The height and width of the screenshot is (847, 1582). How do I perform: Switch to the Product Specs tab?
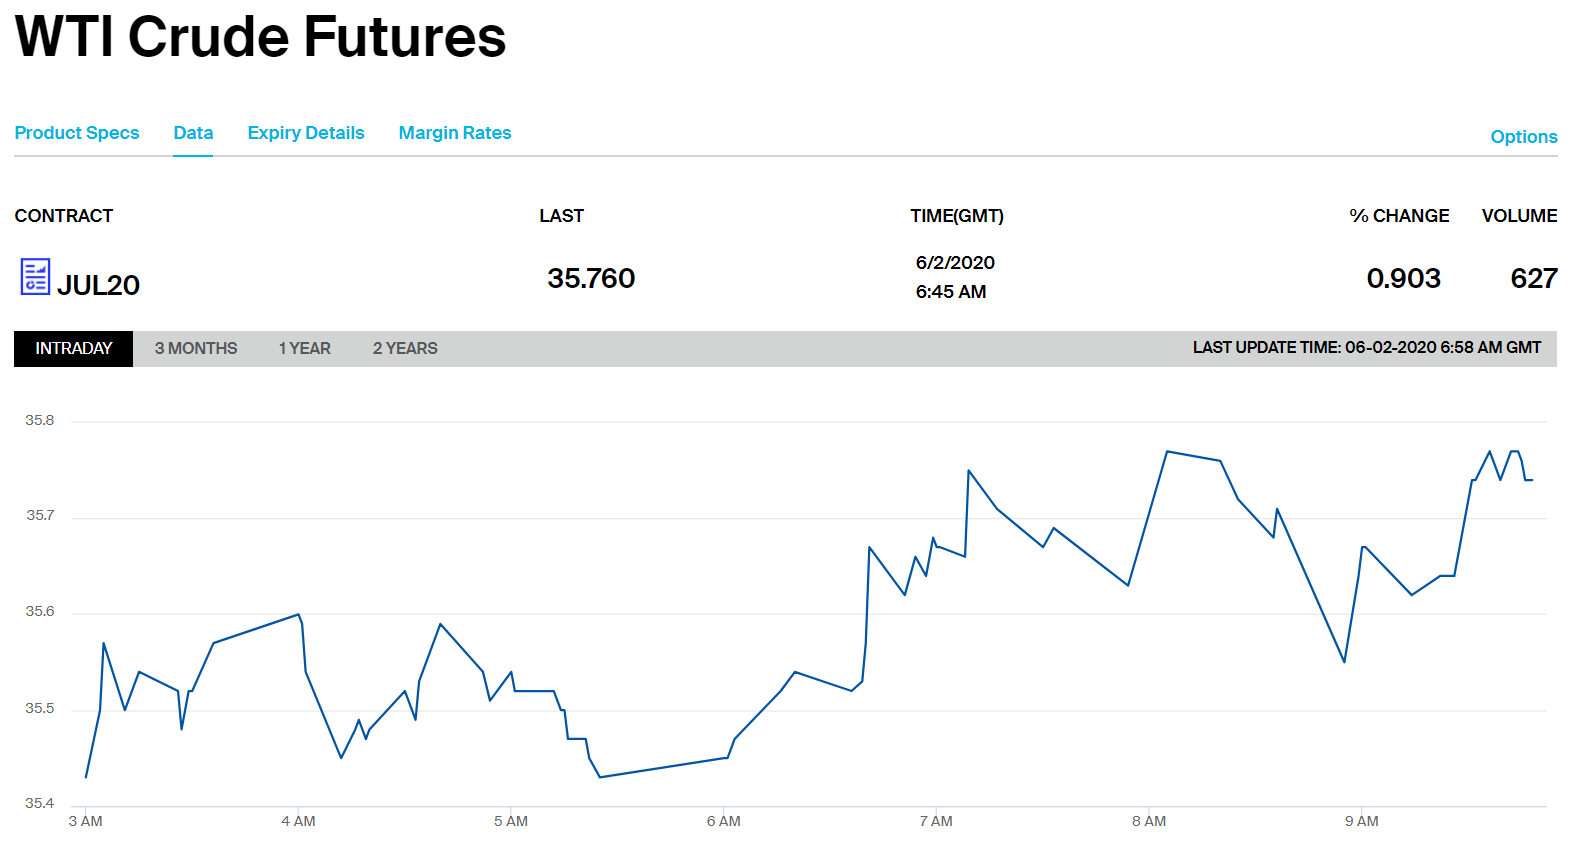pos(77,133)
